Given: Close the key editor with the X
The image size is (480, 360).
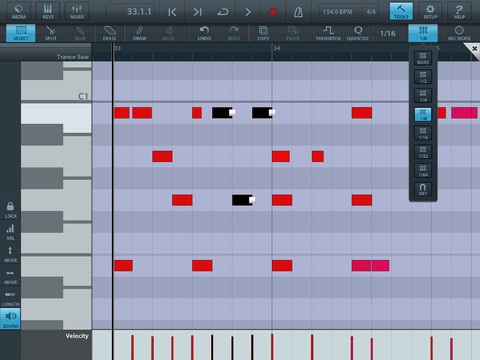Looking at the screenshot, I should tap(474, 49).
